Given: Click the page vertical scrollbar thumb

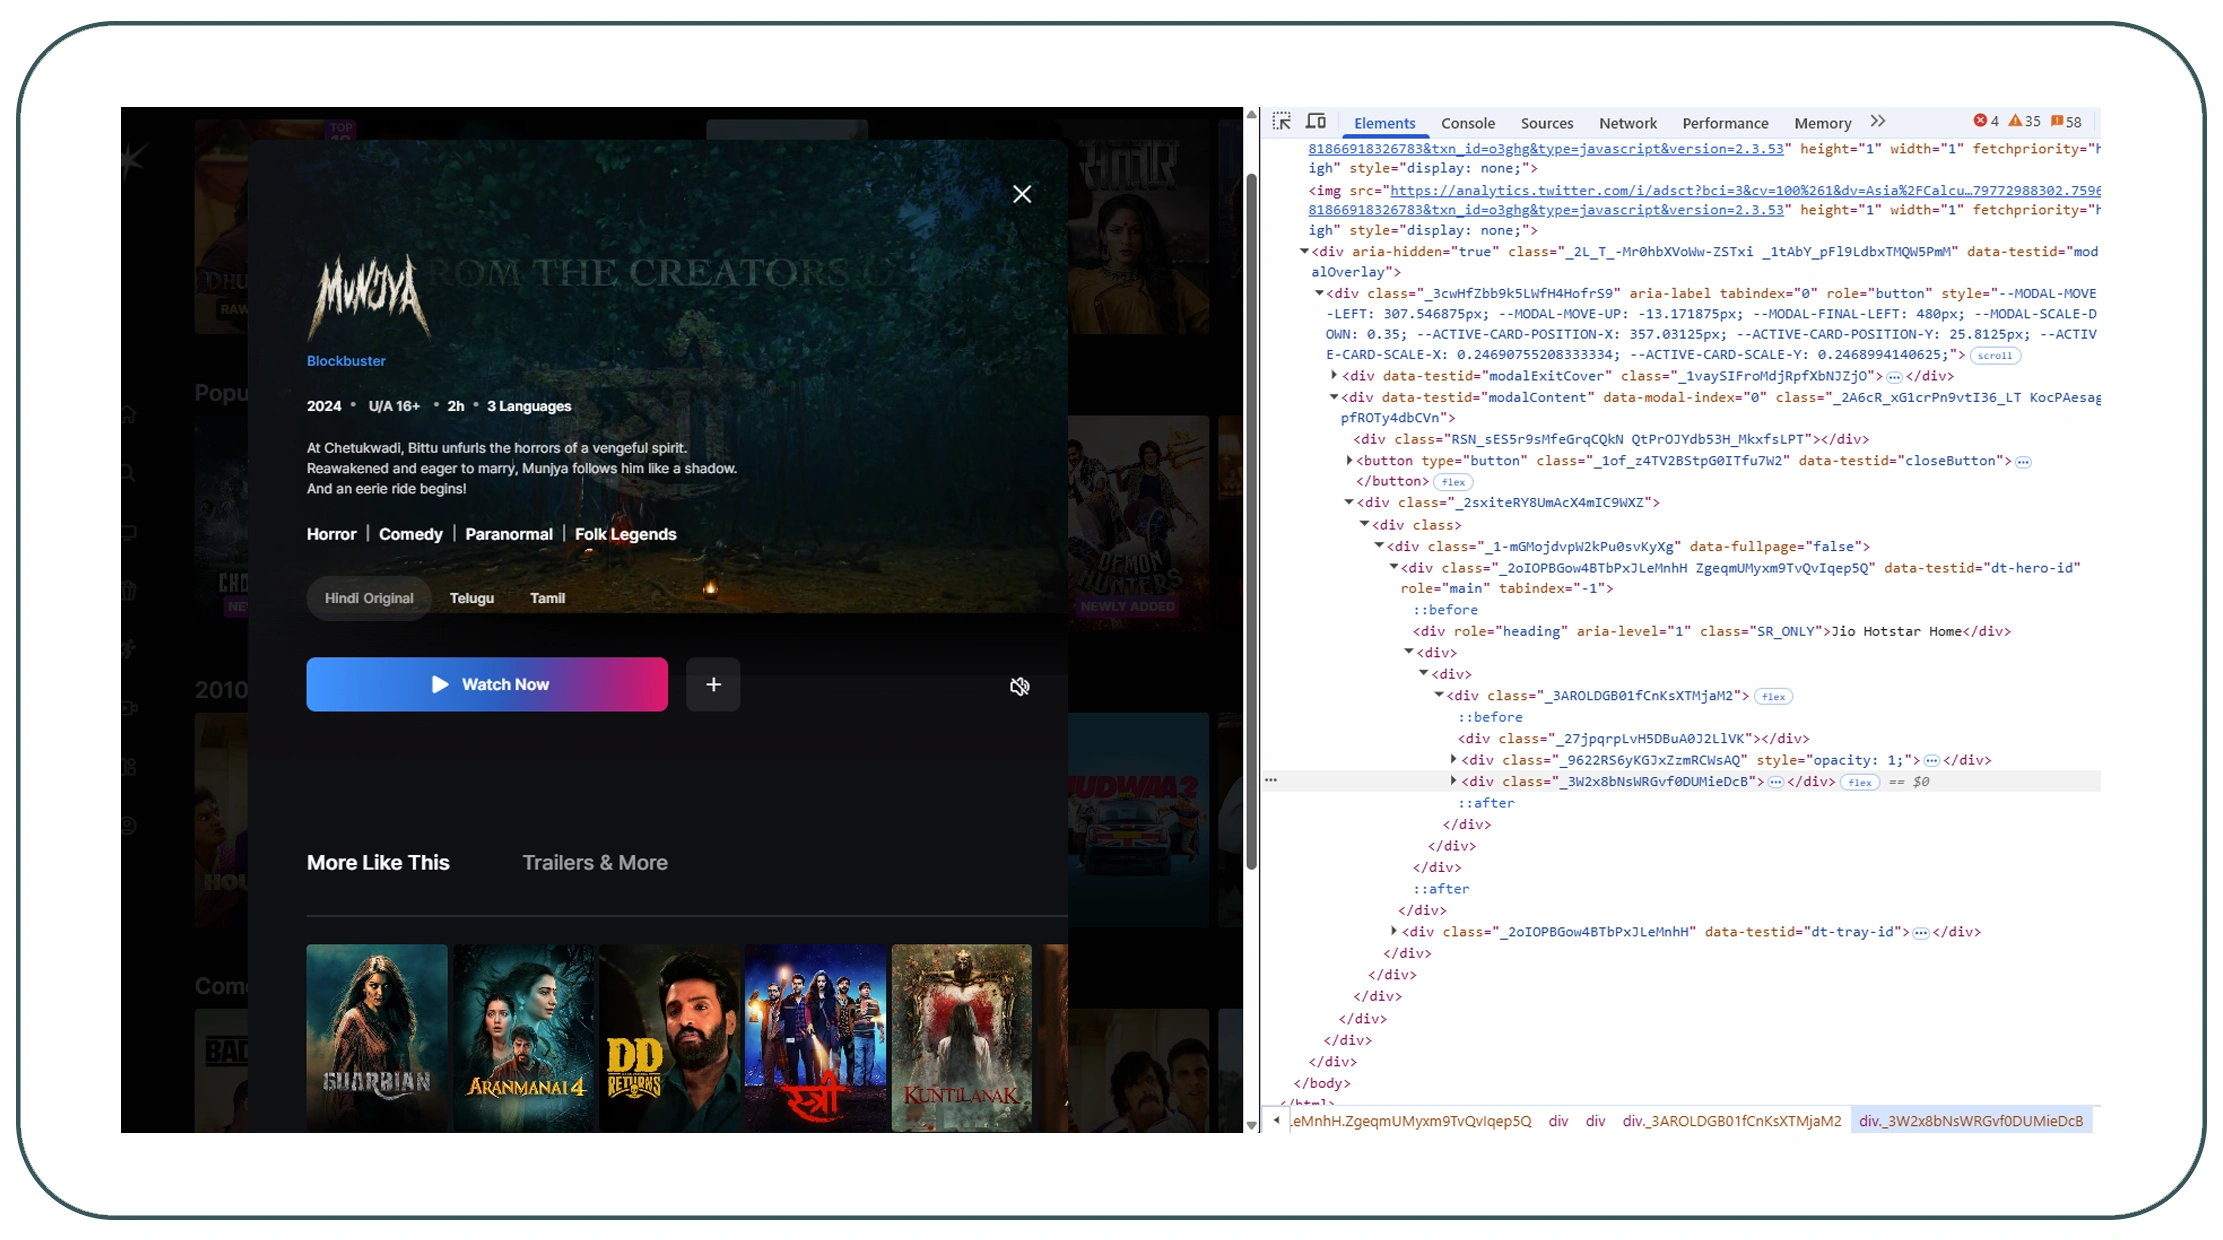Looking at the screenshot, I should coord(1251,521).
